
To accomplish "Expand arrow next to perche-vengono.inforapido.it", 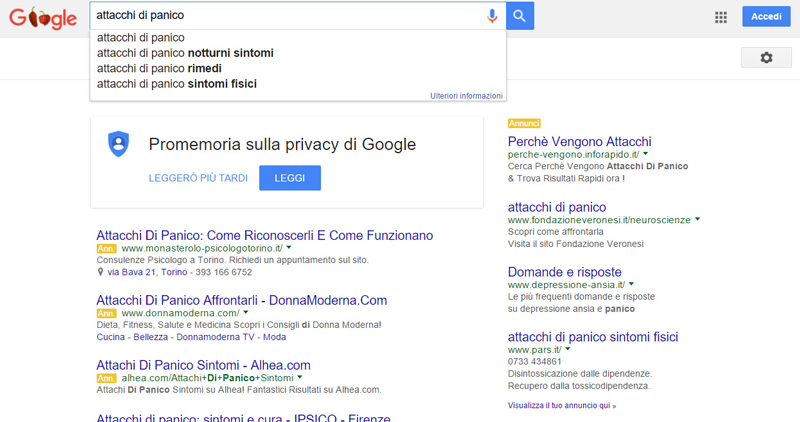I will [645, 154].
